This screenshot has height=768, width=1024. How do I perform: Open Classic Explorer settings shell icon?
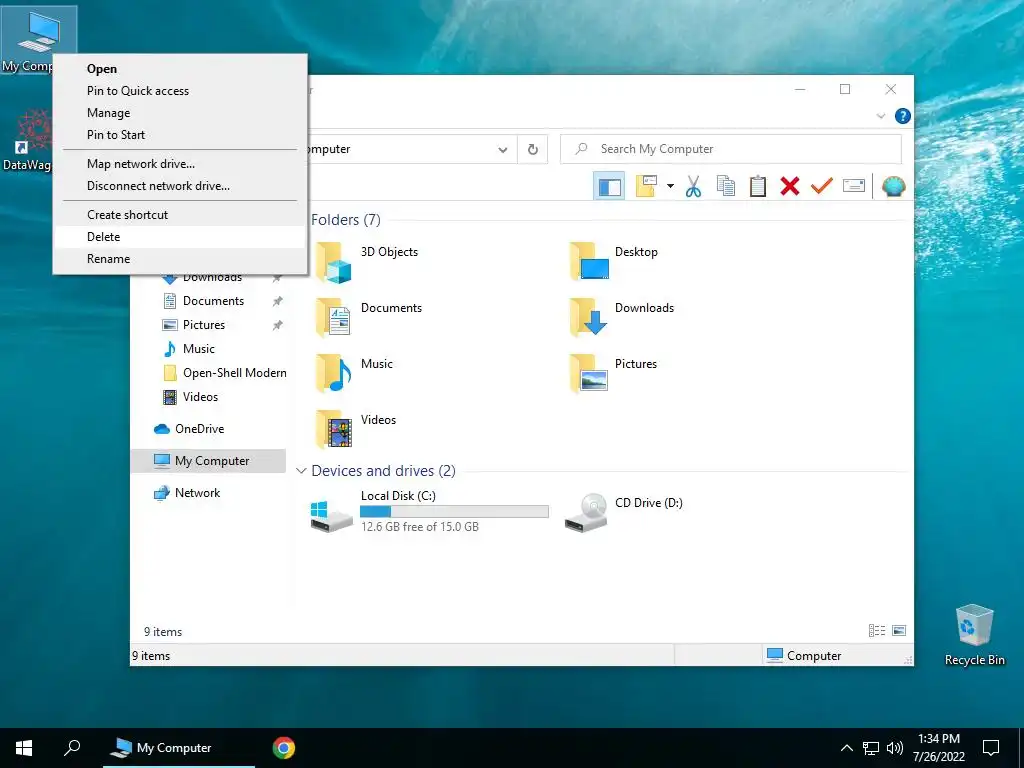[893, 187]
